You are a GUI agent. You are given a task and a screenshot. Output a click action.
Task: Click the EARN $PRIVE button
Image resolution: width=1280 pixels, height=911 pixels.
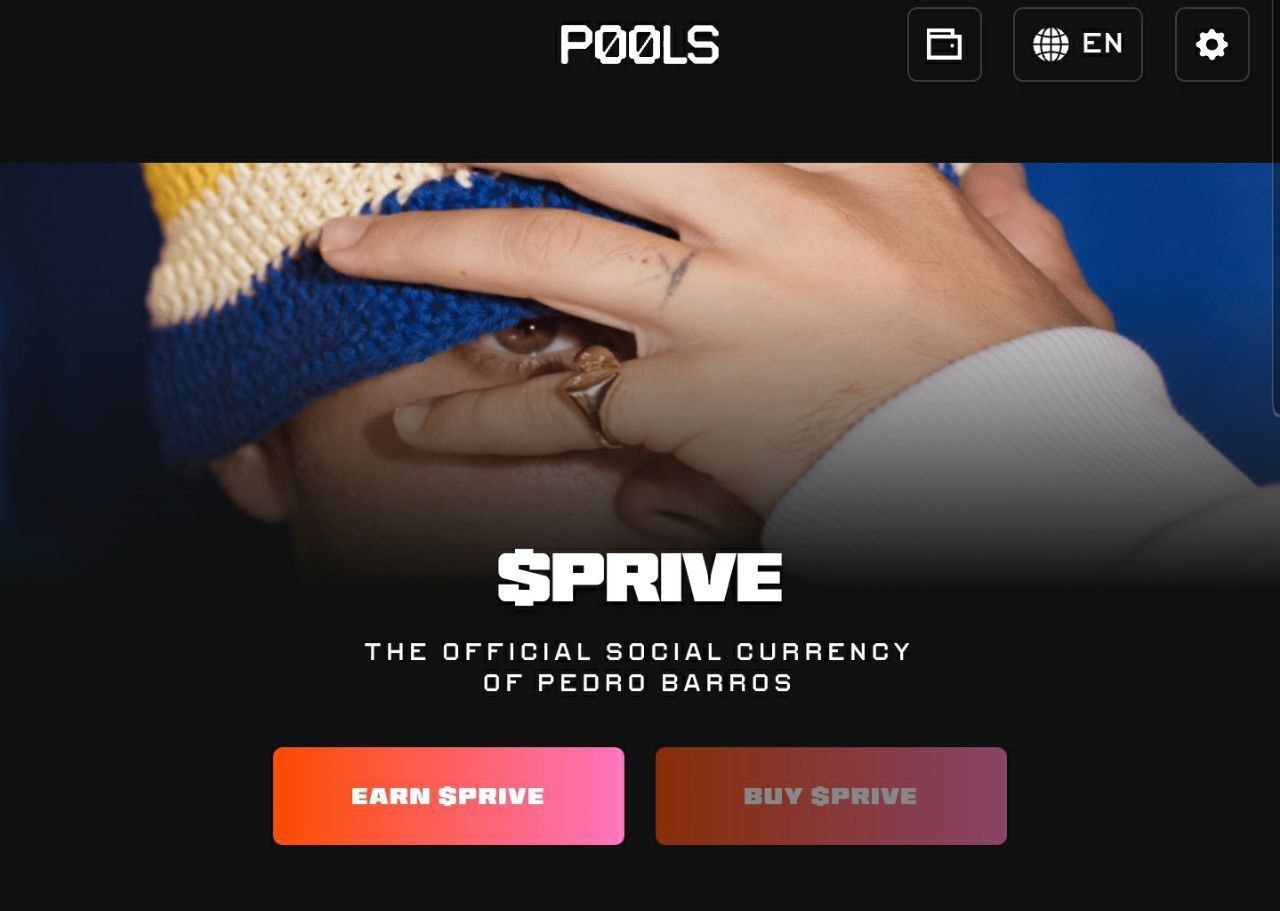pos(448,796)
